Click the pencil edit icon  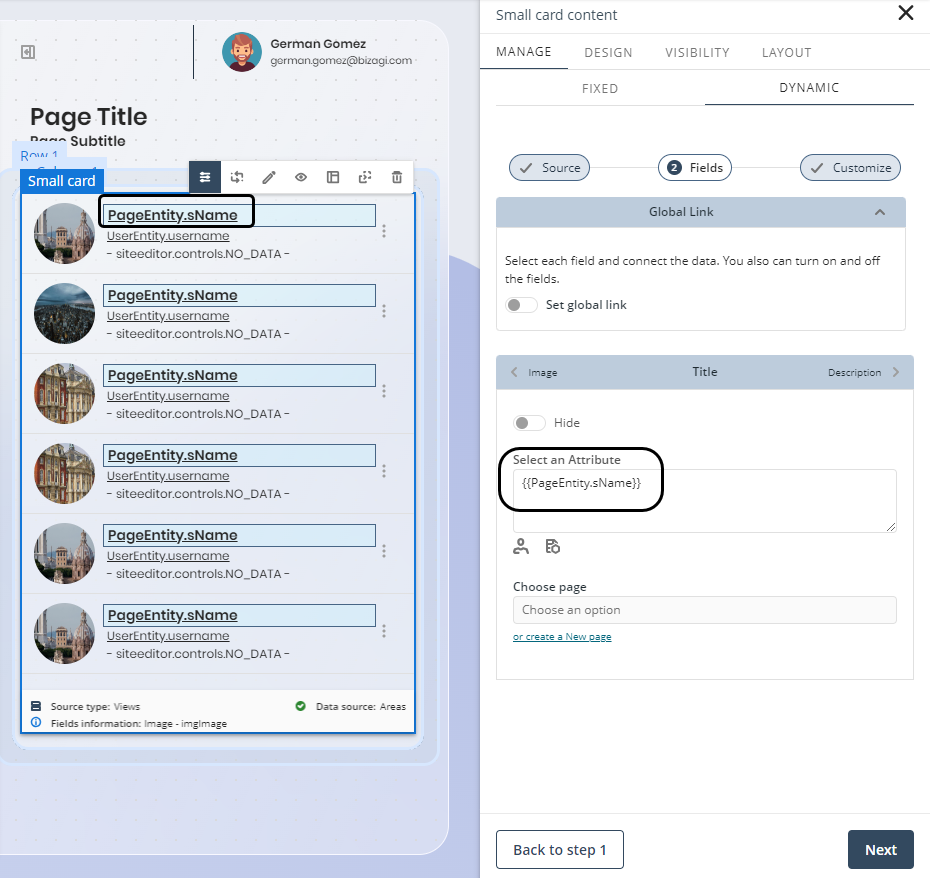click(x=269, y=177)
